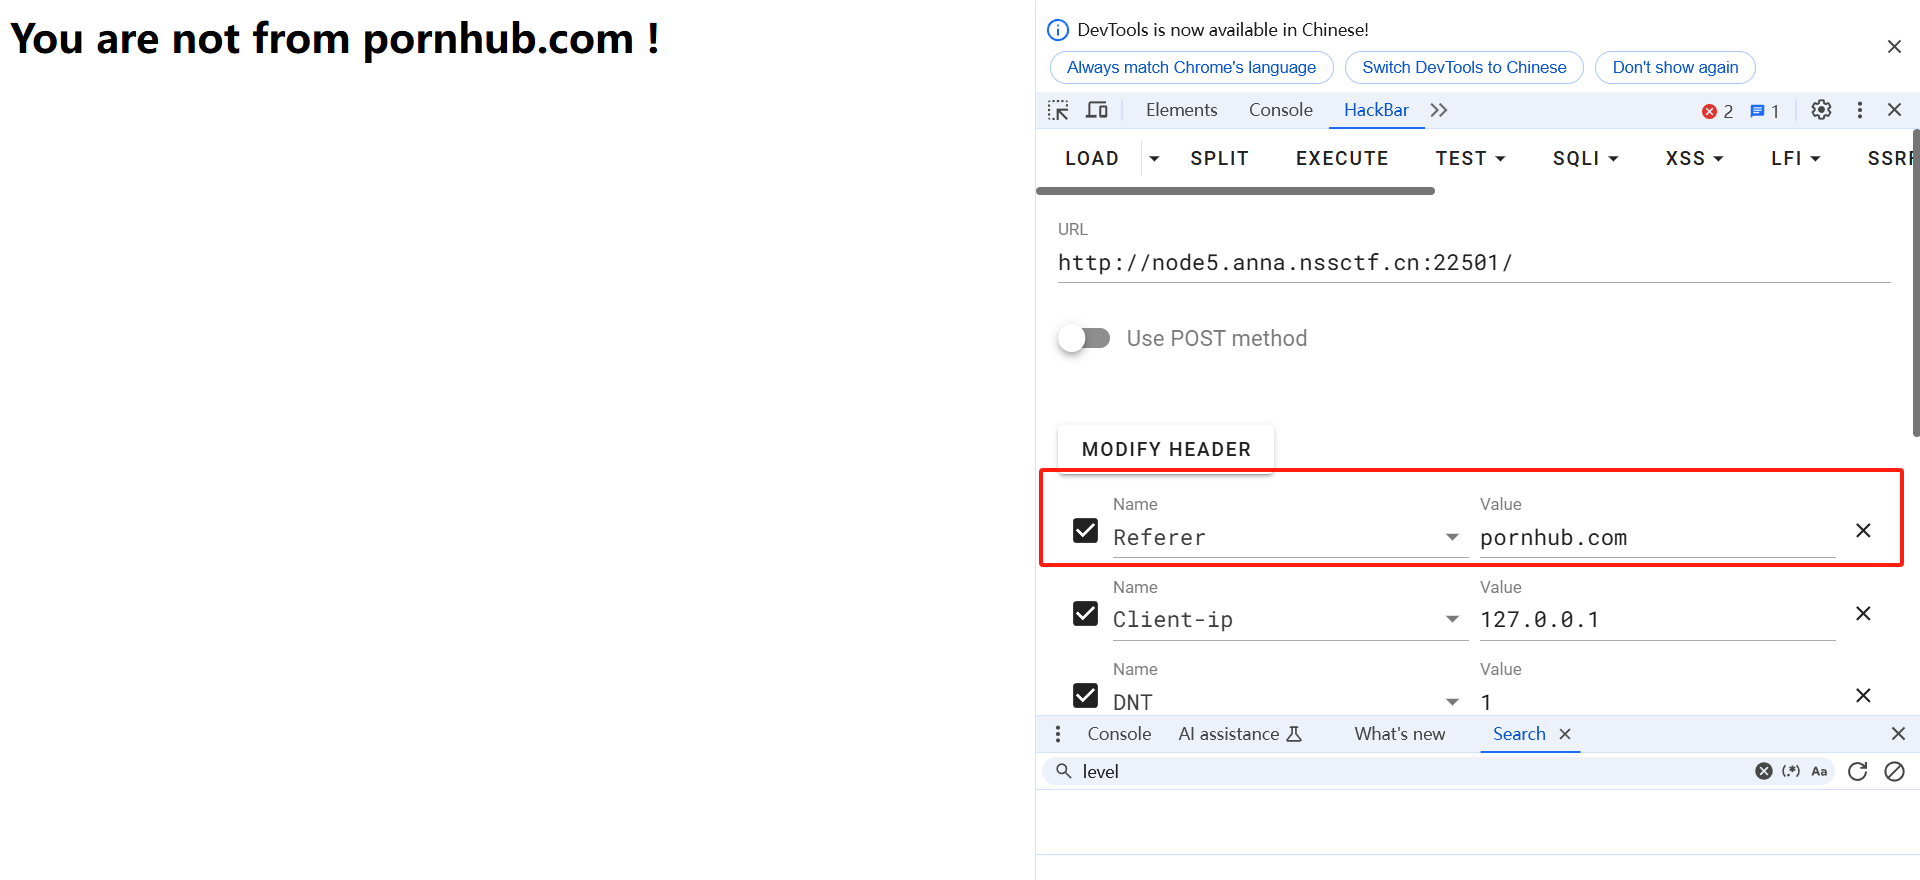The width and height of the screenshot is (1920, 880).
Task: Click the SPLIT button
Action: [1219, 158]
